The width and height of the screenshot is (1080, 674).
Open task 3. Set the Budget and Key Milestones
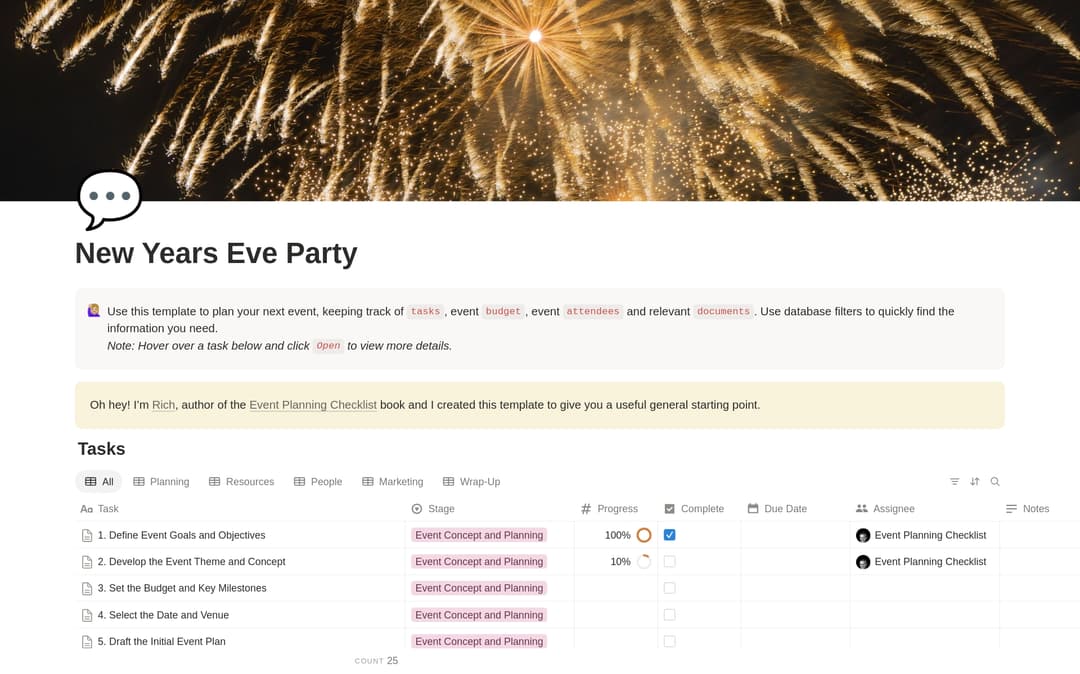(x=182, y=588)
